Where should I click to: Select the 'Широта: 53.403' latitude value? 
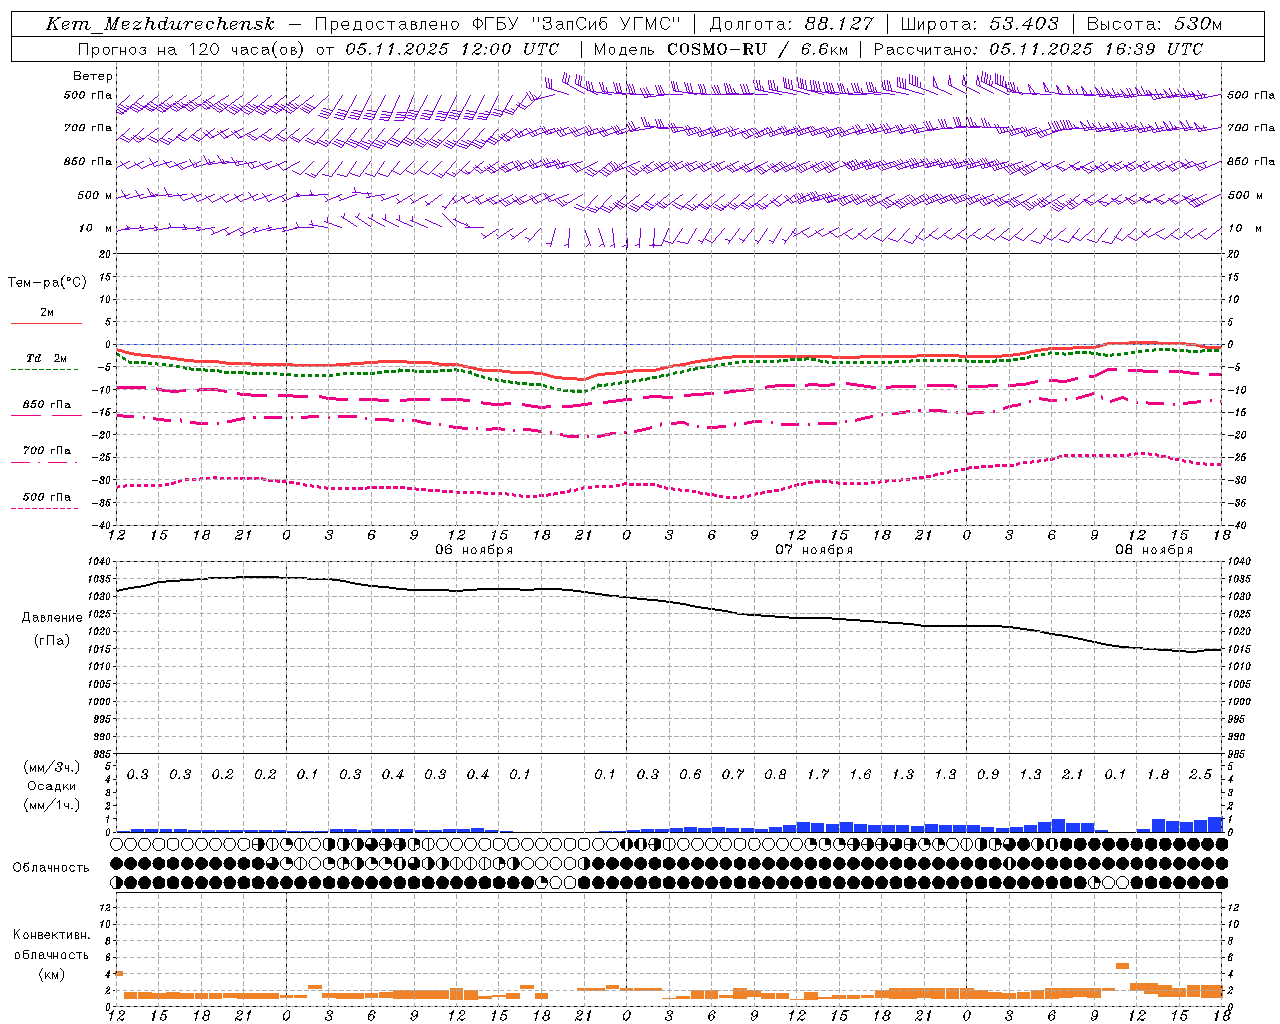(979, 24)
